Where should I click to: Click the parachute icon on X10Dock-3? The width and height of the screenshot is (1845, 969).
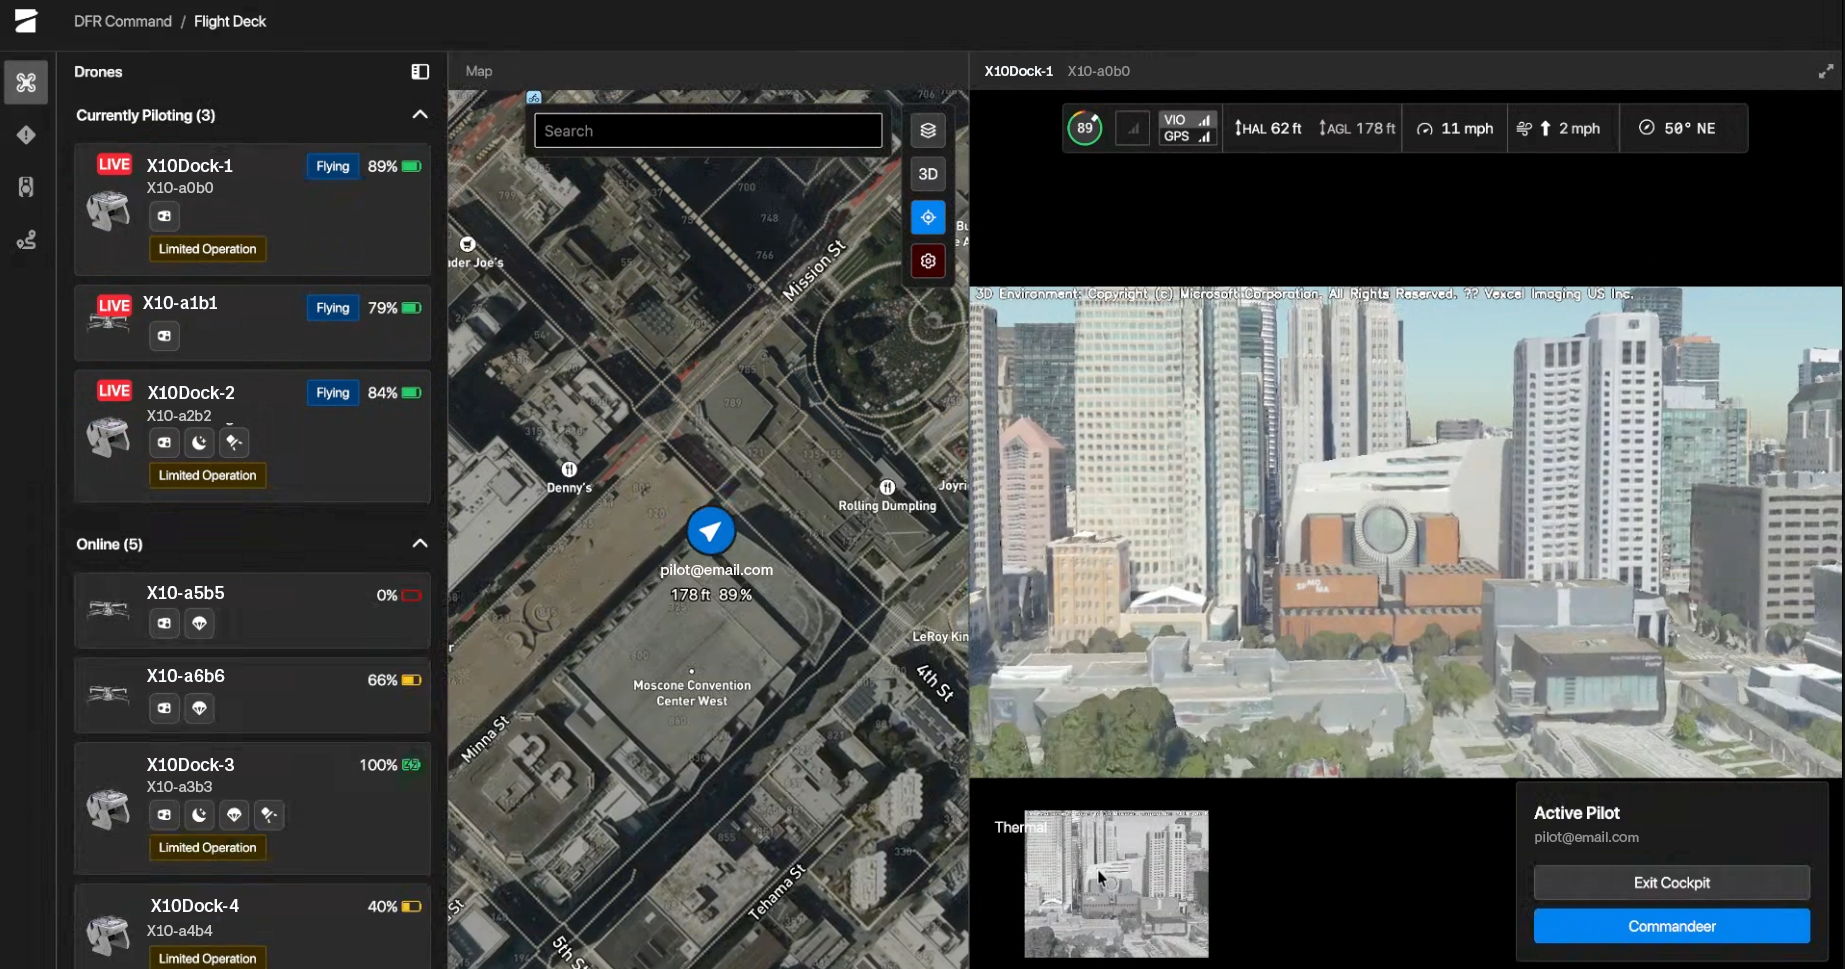click(x=234, y=815)
